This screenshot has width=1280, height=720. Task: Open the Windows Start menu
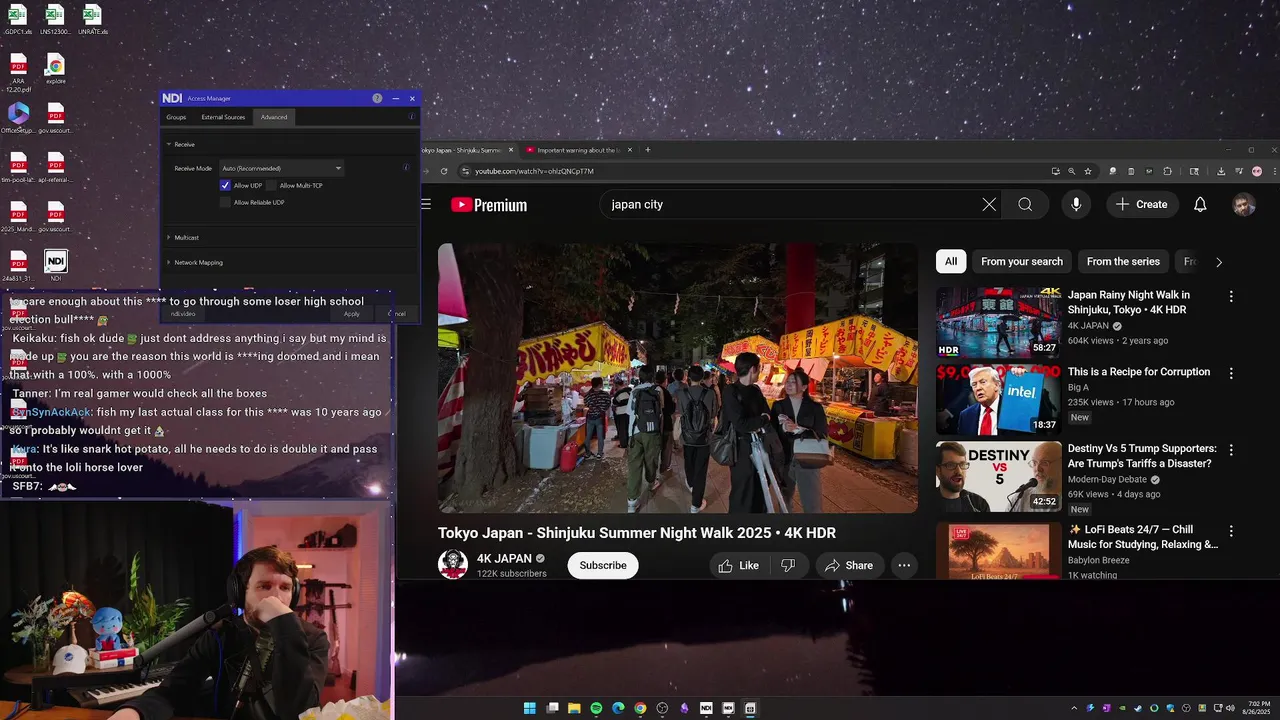point(530,708)
